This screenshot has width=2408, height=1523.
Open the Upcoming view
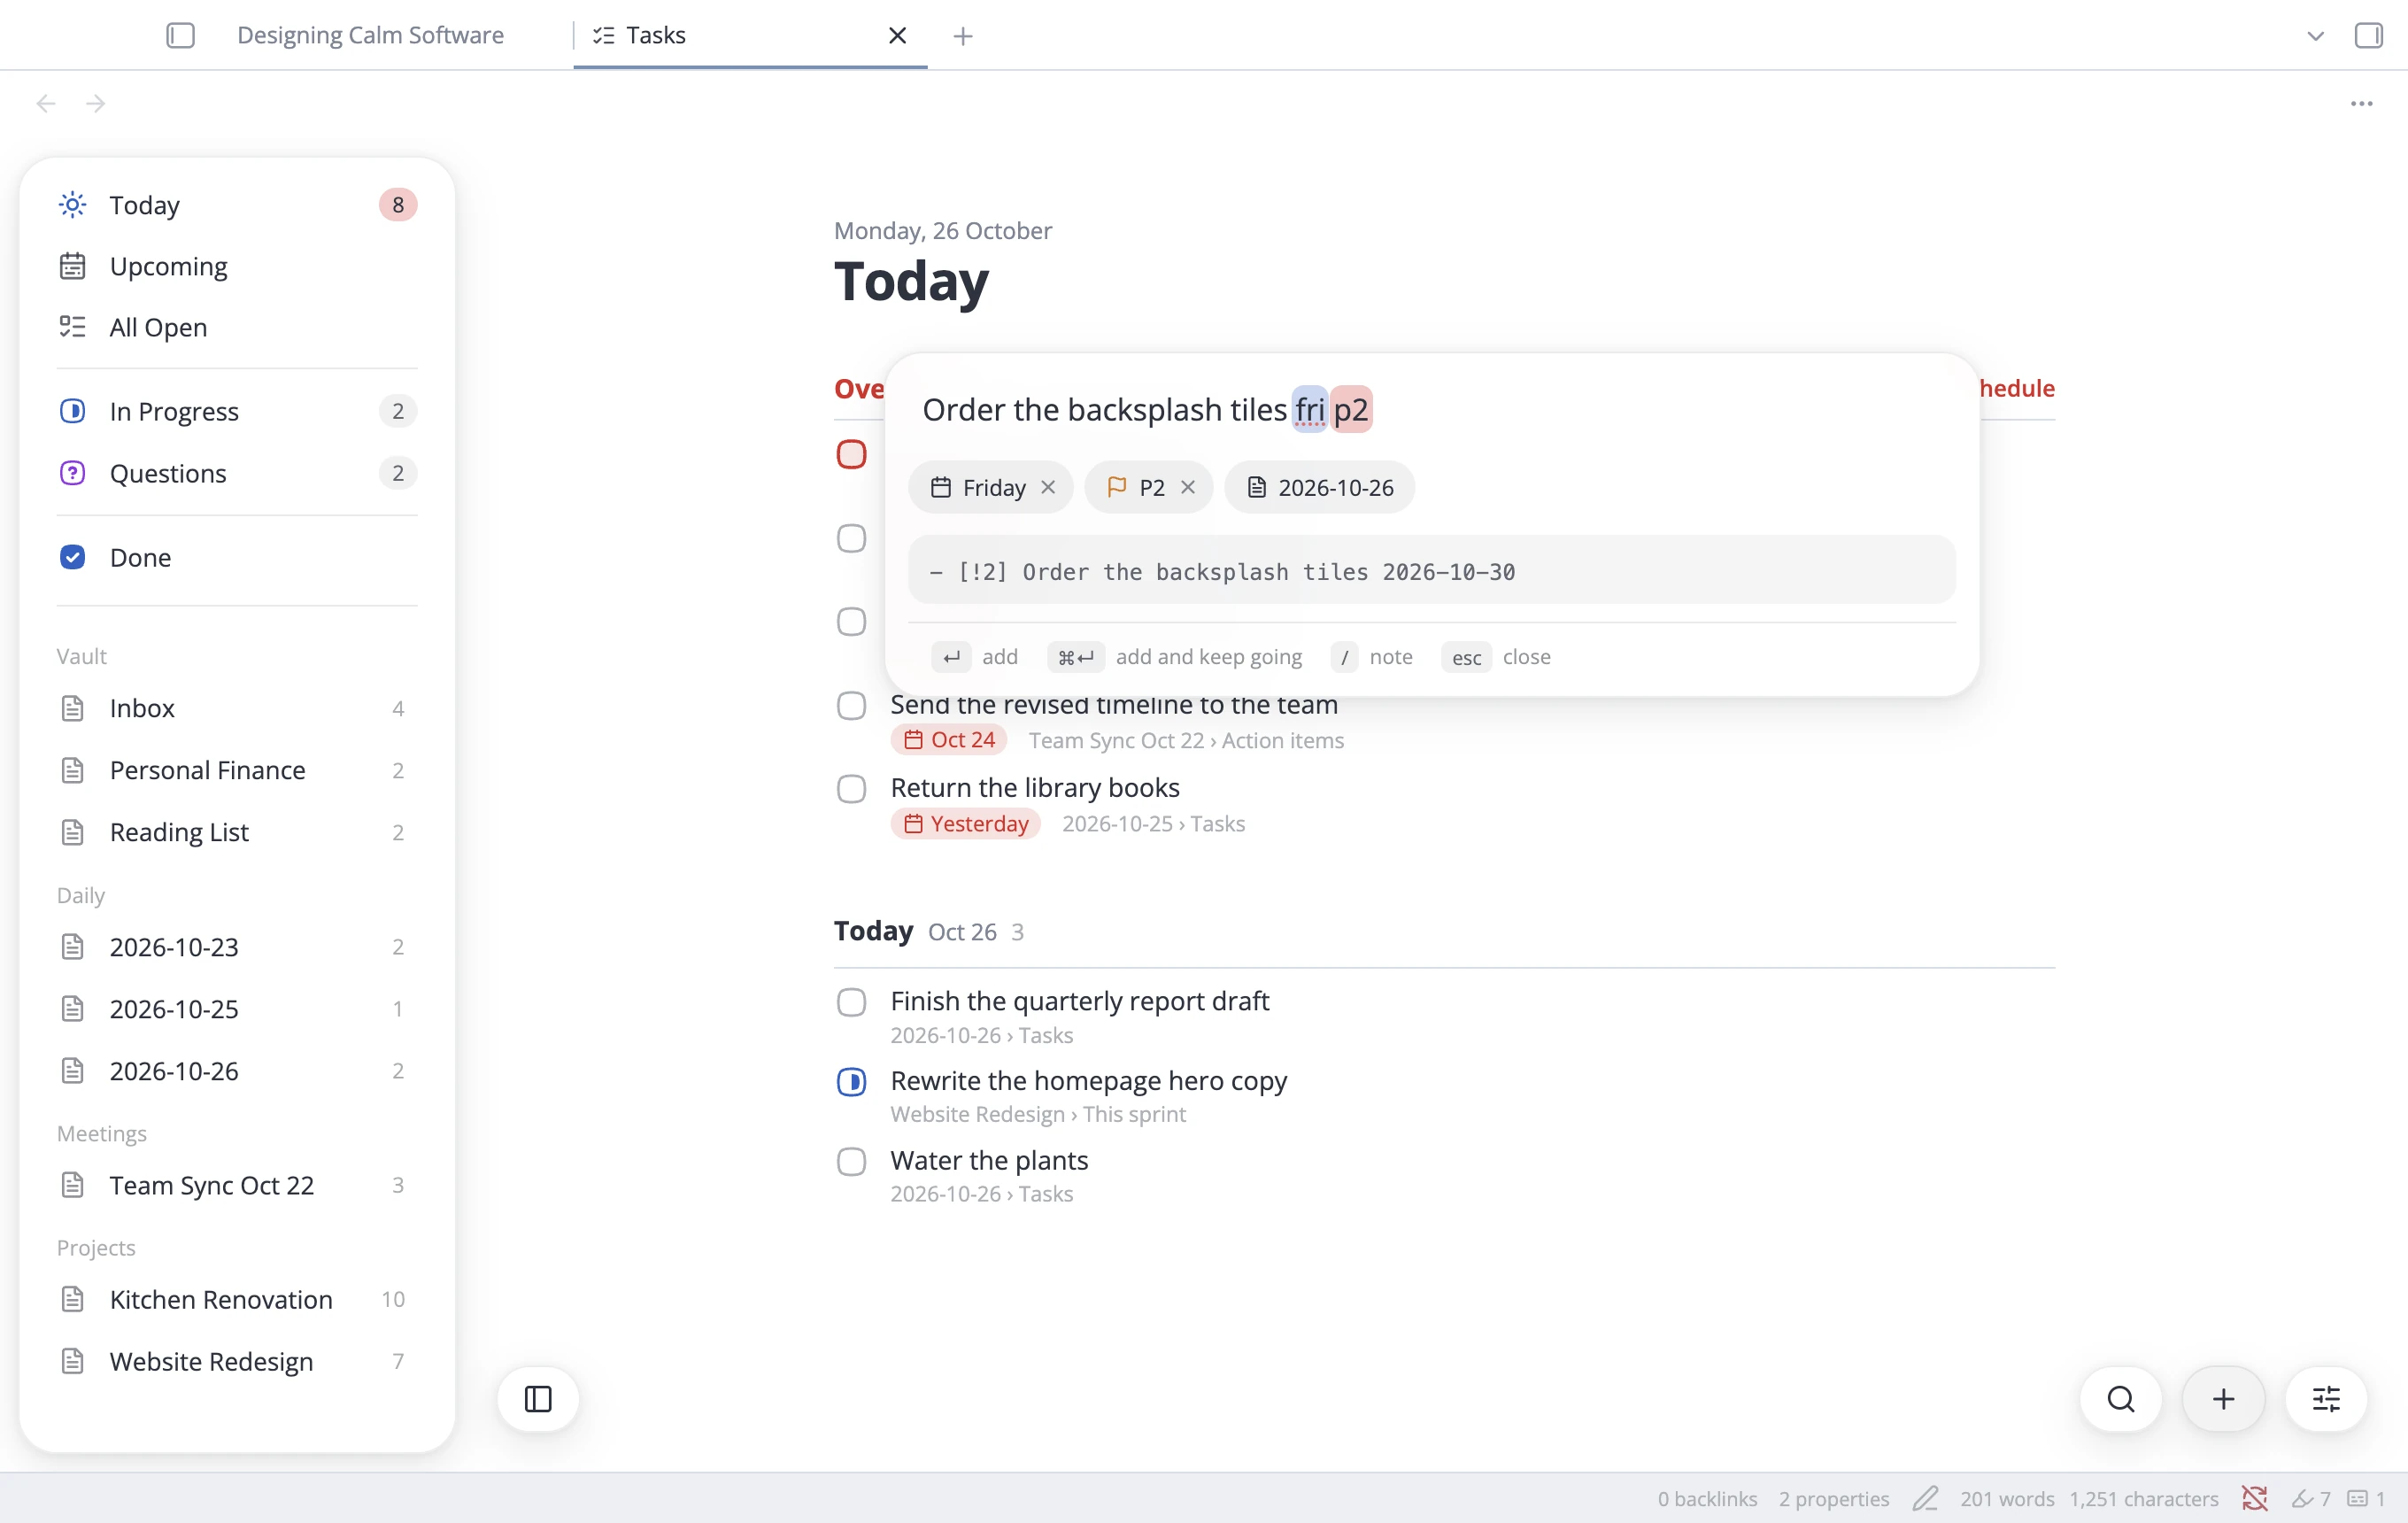click(x=237, y=266)
